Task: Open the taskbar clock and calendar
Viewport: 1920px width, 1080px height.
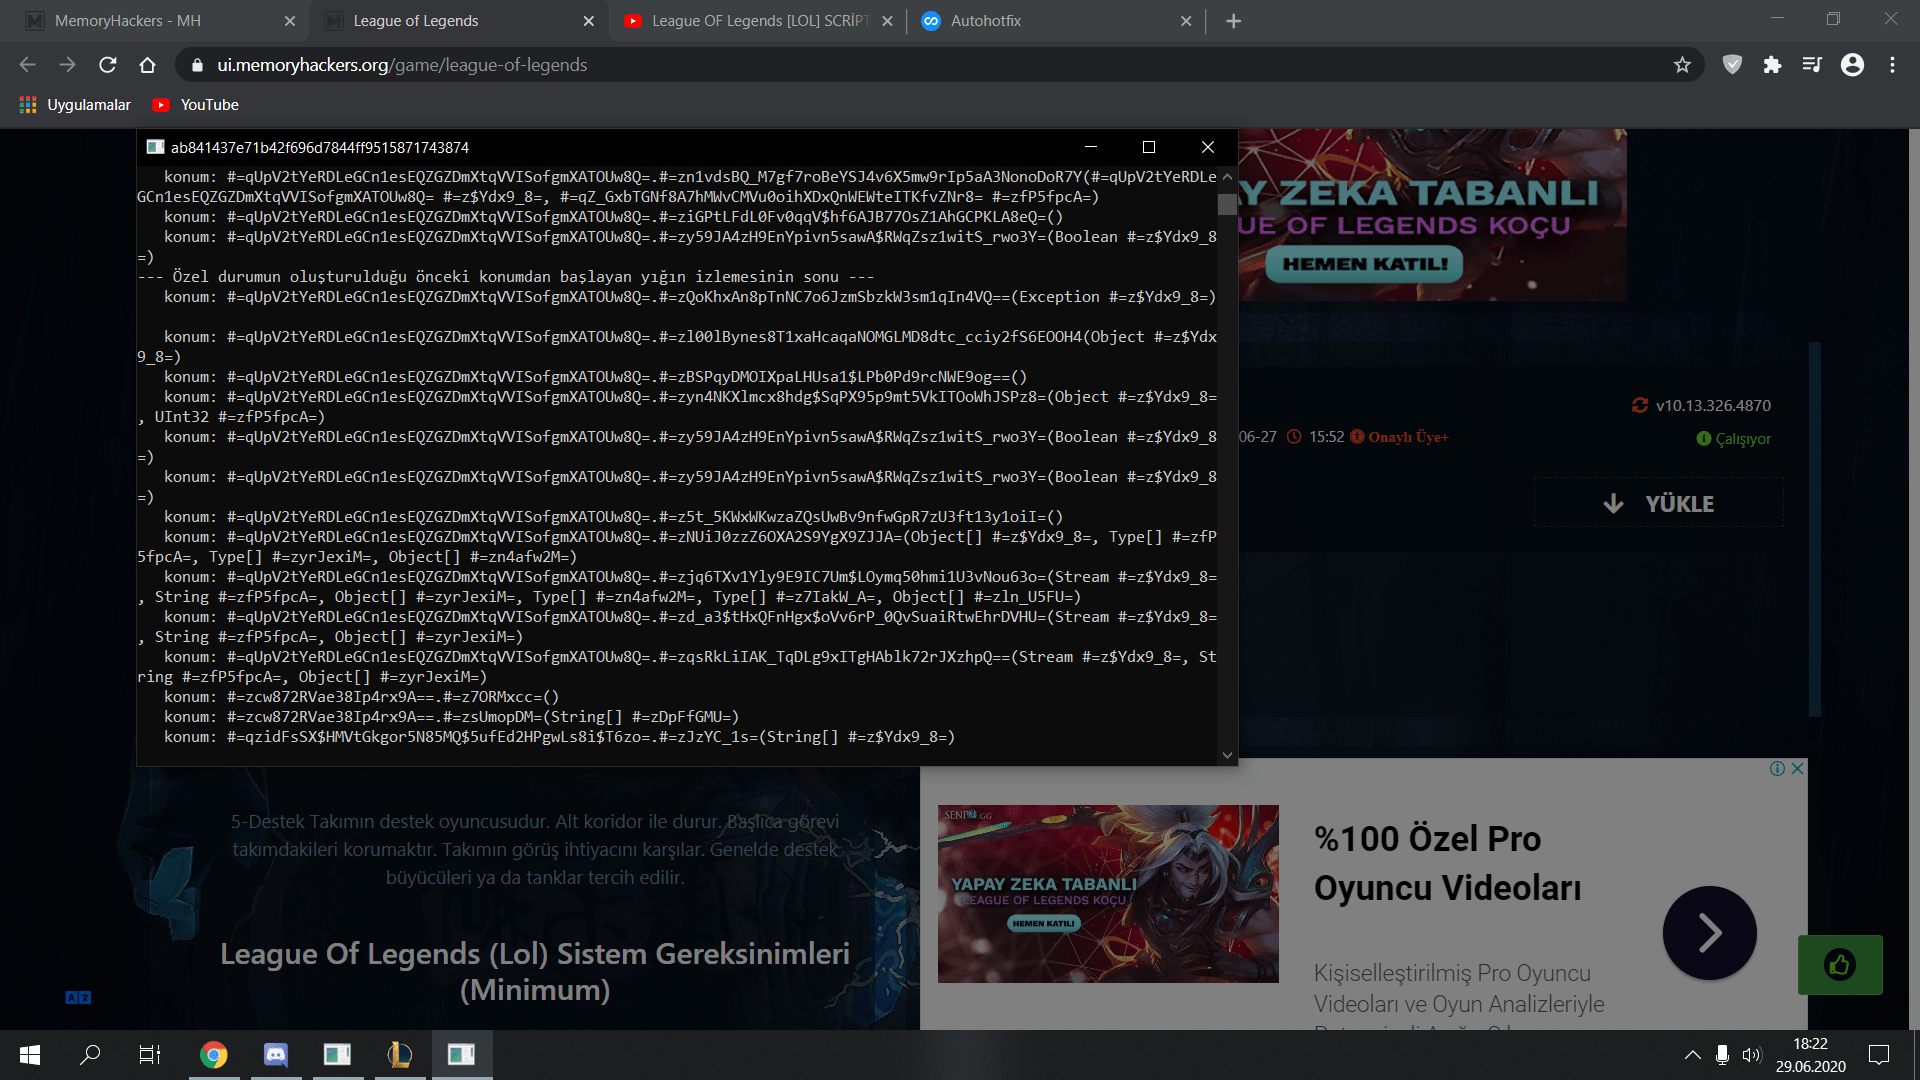Action: tap(1810, 1055)
